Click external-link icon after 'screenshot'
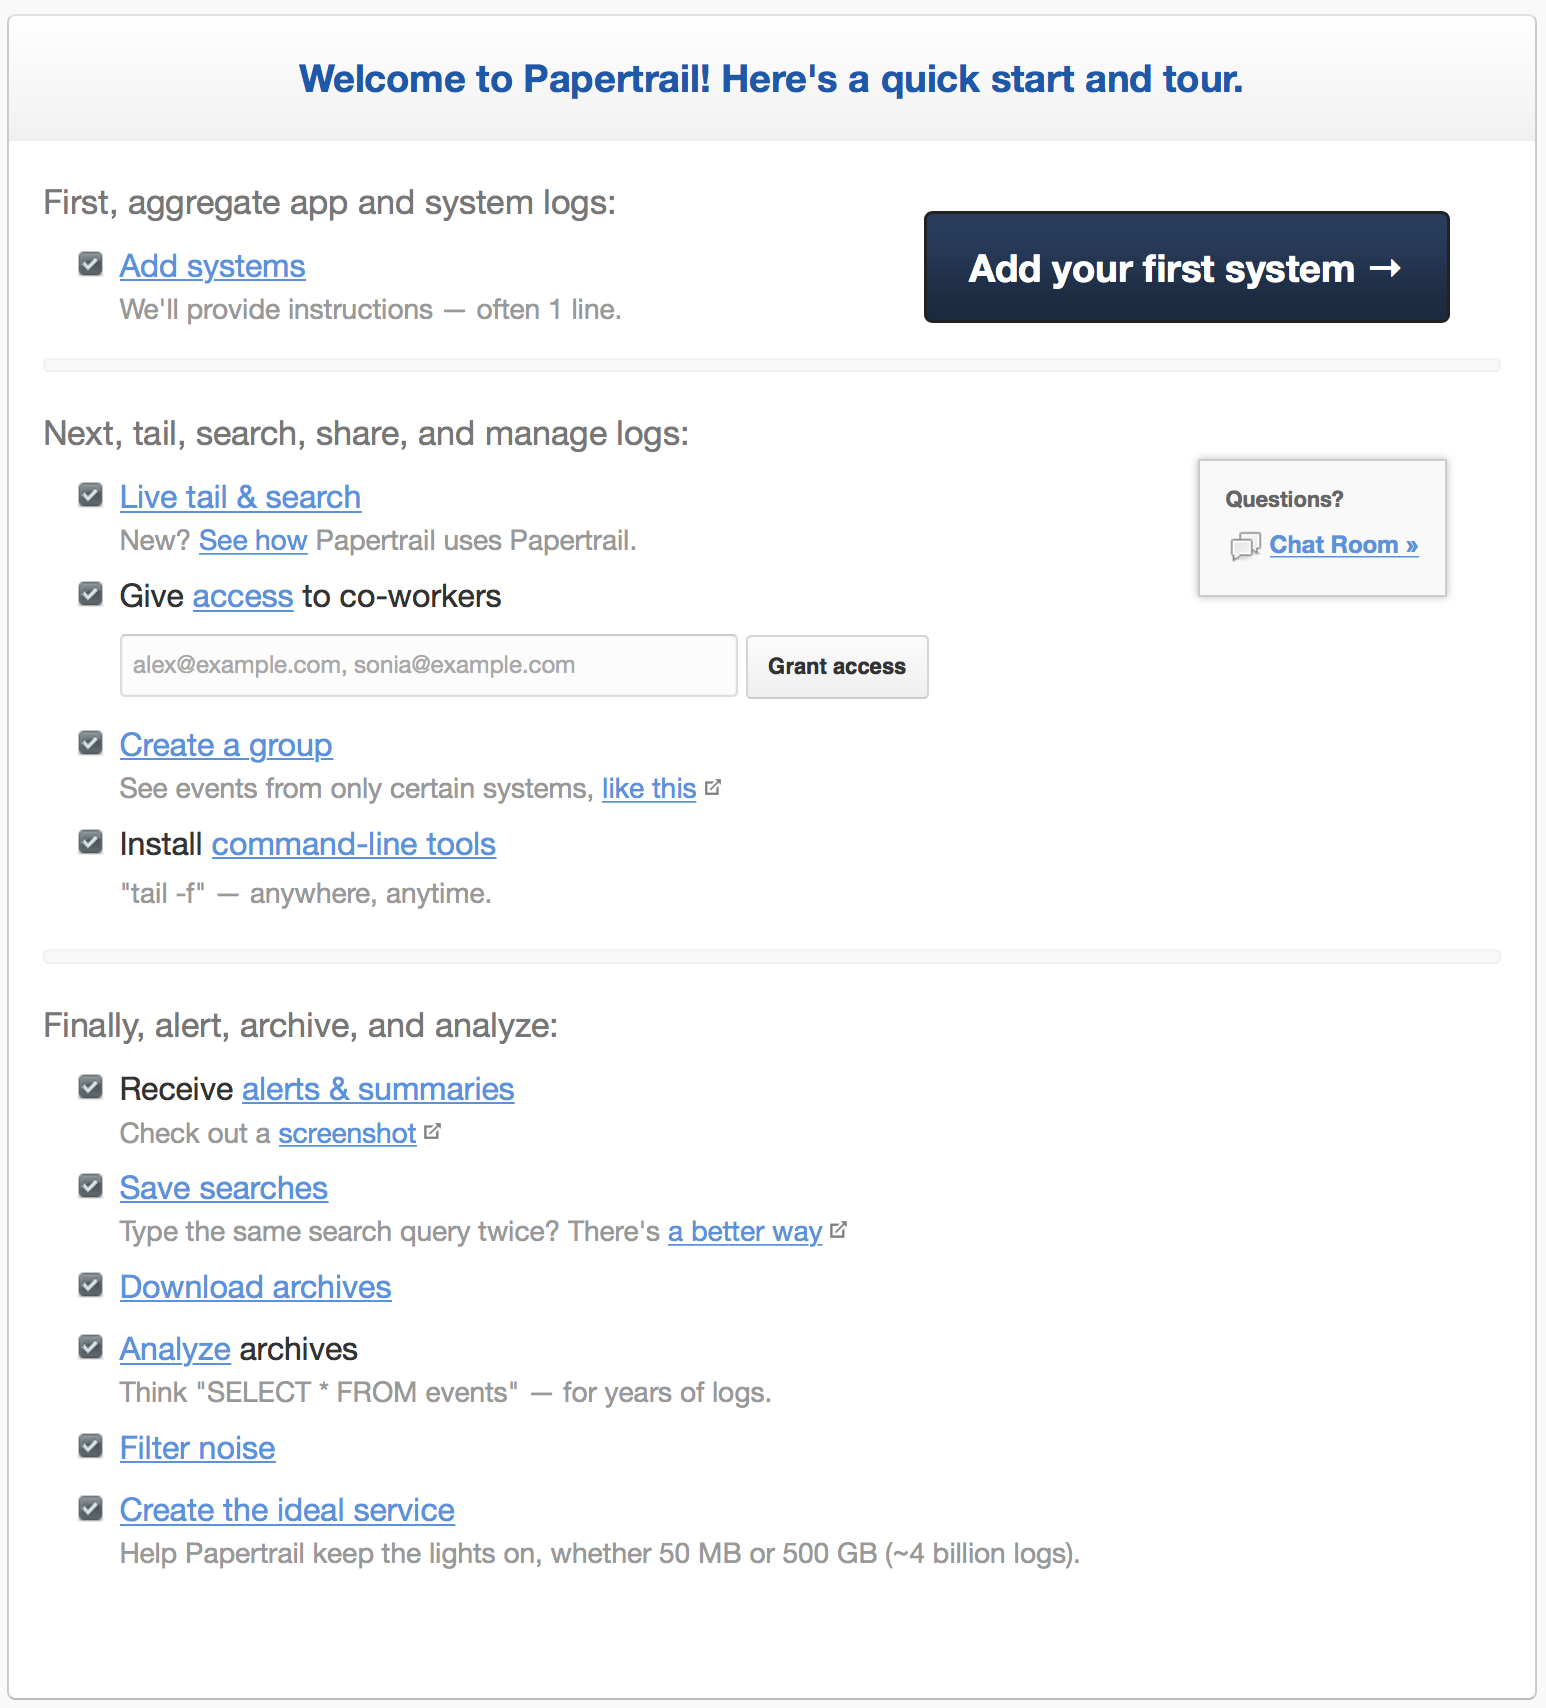 tap(432, 1132)
